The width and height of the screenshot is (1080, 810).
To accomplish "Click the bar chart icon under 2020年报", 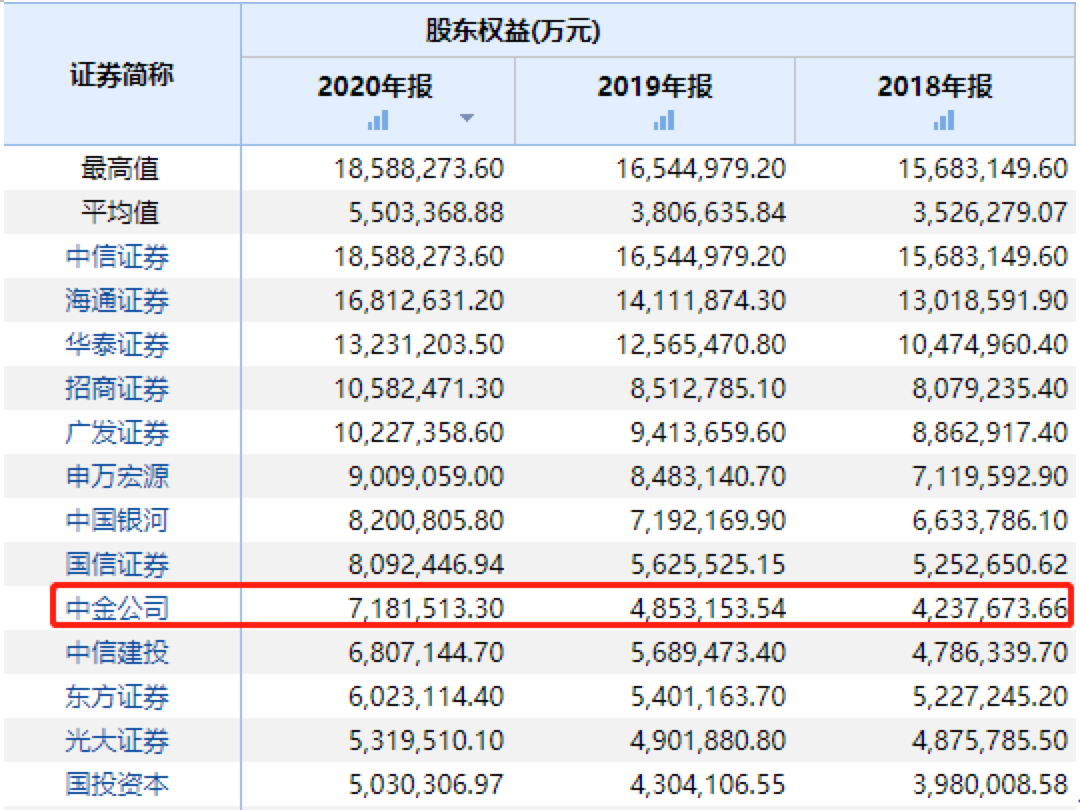I will pos(378,121).
